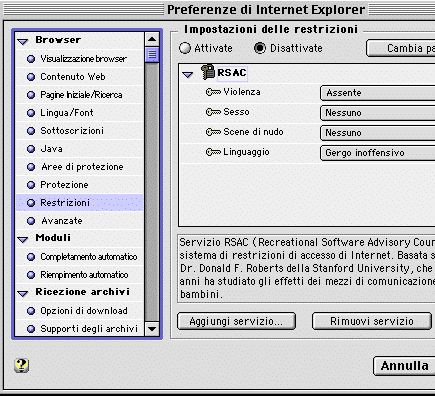Viewport: 435px width, 396px height.
Task: Collapse the Browser section triangle
Action: click(23, 41)
